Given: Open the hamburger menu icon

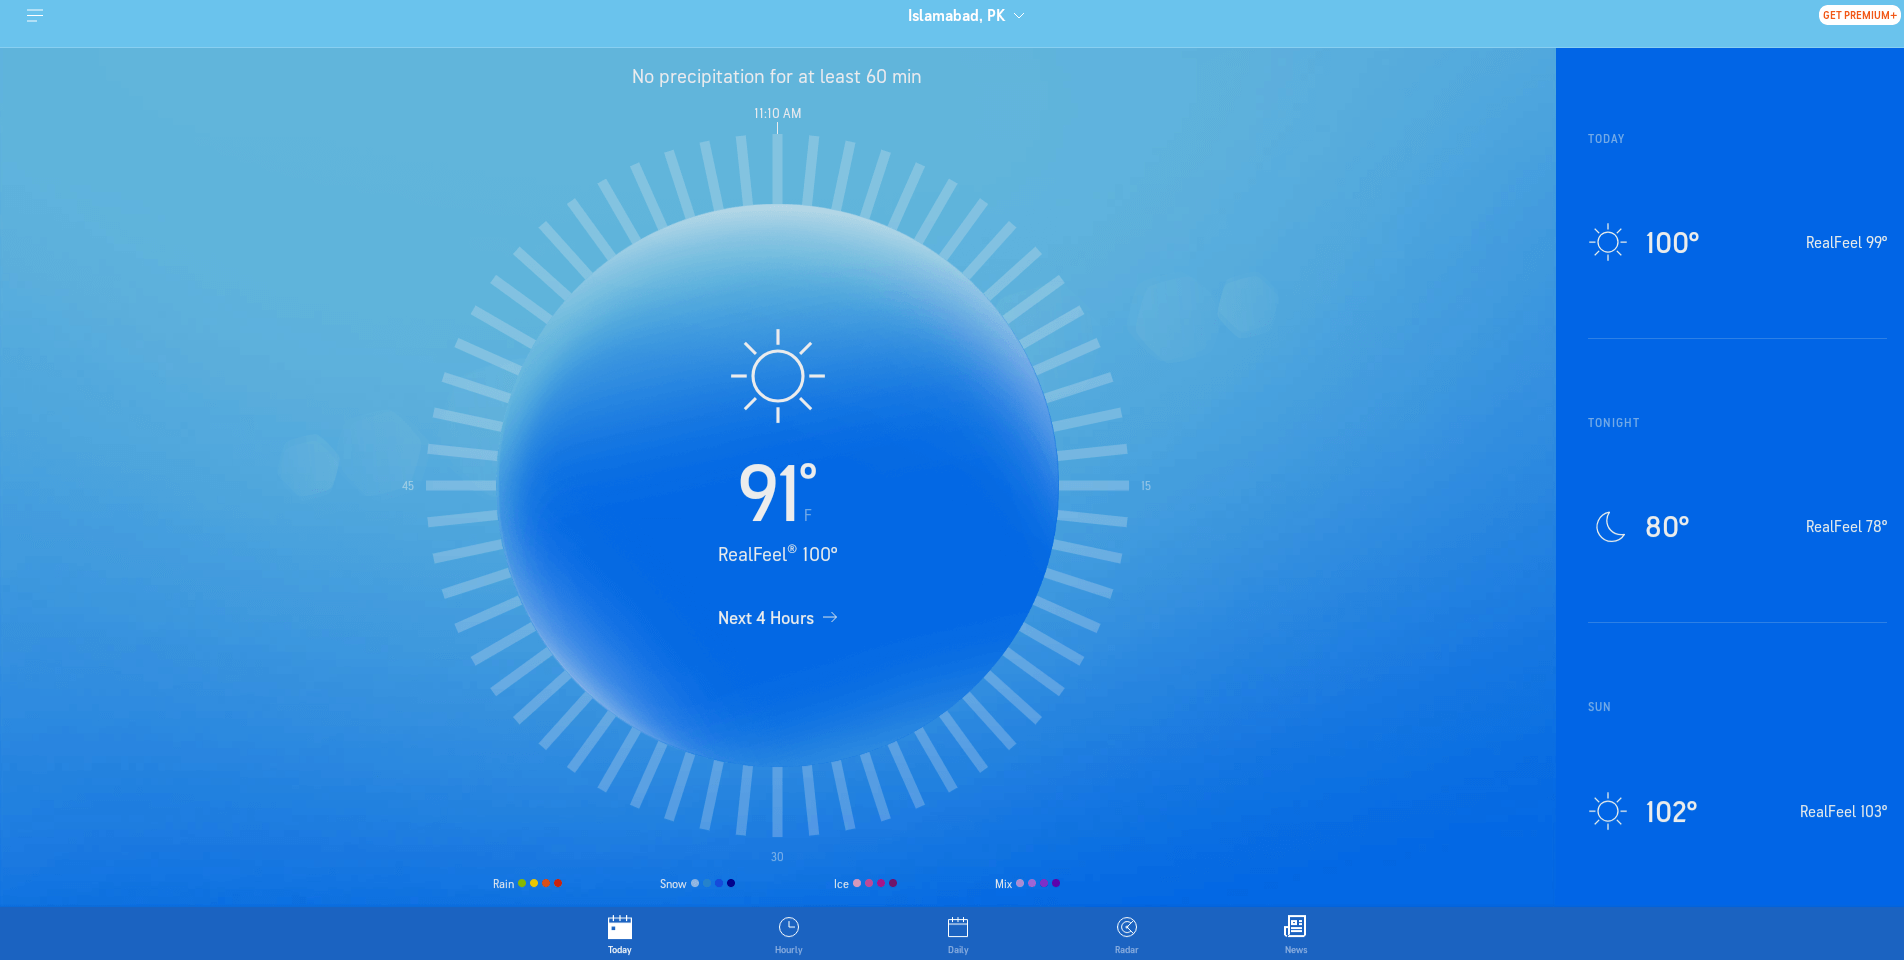Looking at the screenshot, I should pyautogui.click(x=35, y=16).
